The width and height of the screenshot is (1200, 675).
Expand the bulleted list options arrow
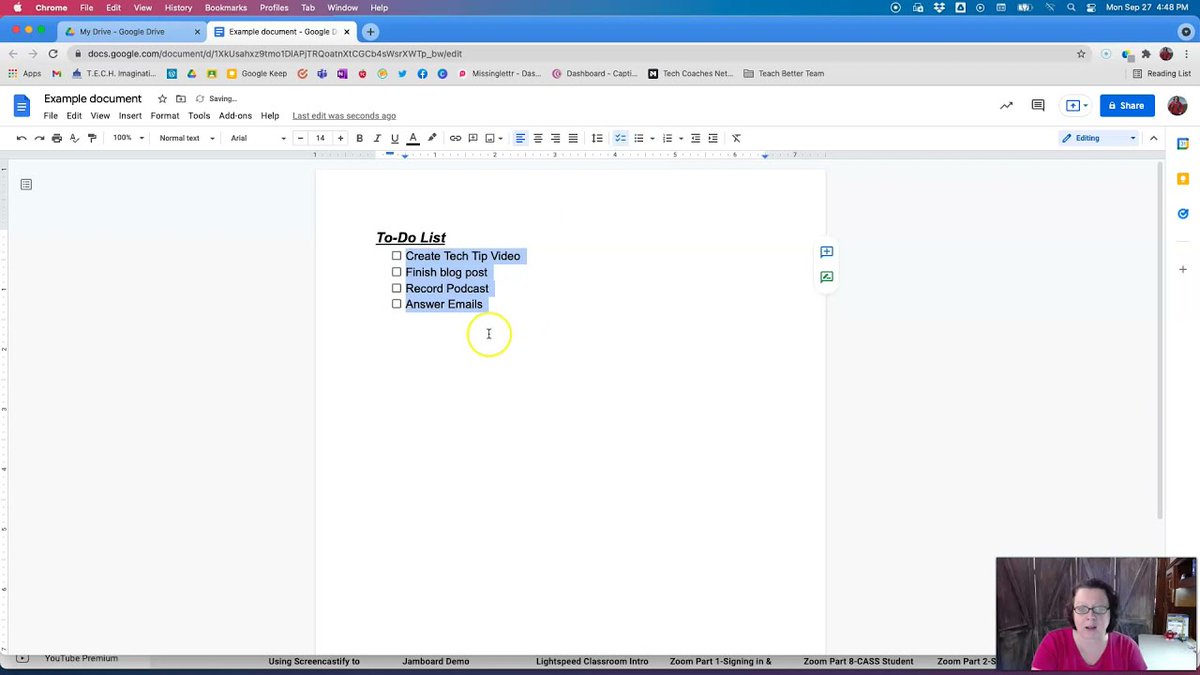pos(652,138)
